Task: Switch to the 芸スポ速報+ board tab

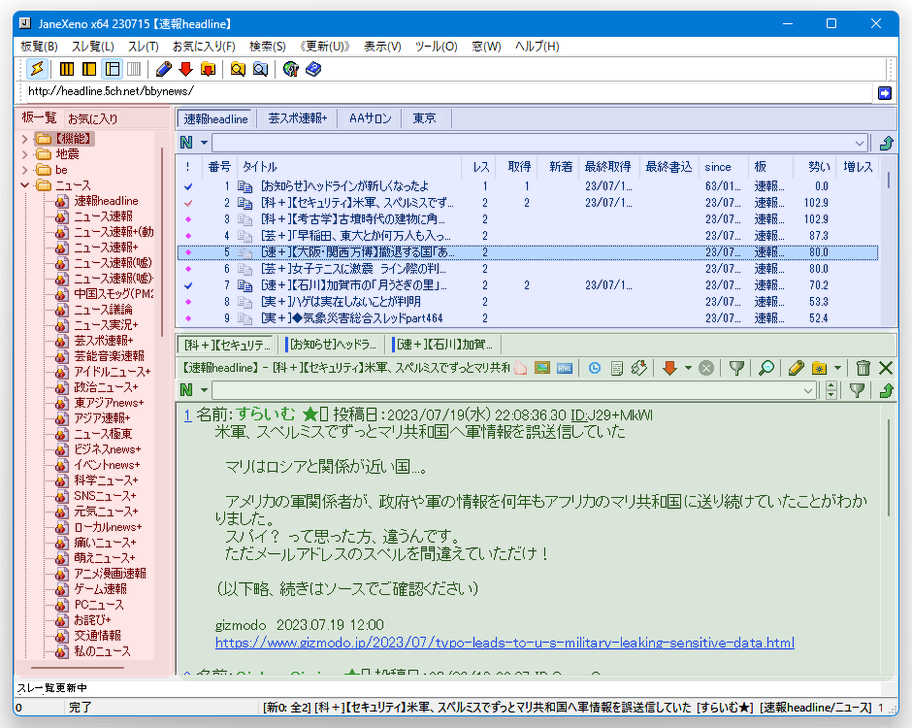Action: 297,119
